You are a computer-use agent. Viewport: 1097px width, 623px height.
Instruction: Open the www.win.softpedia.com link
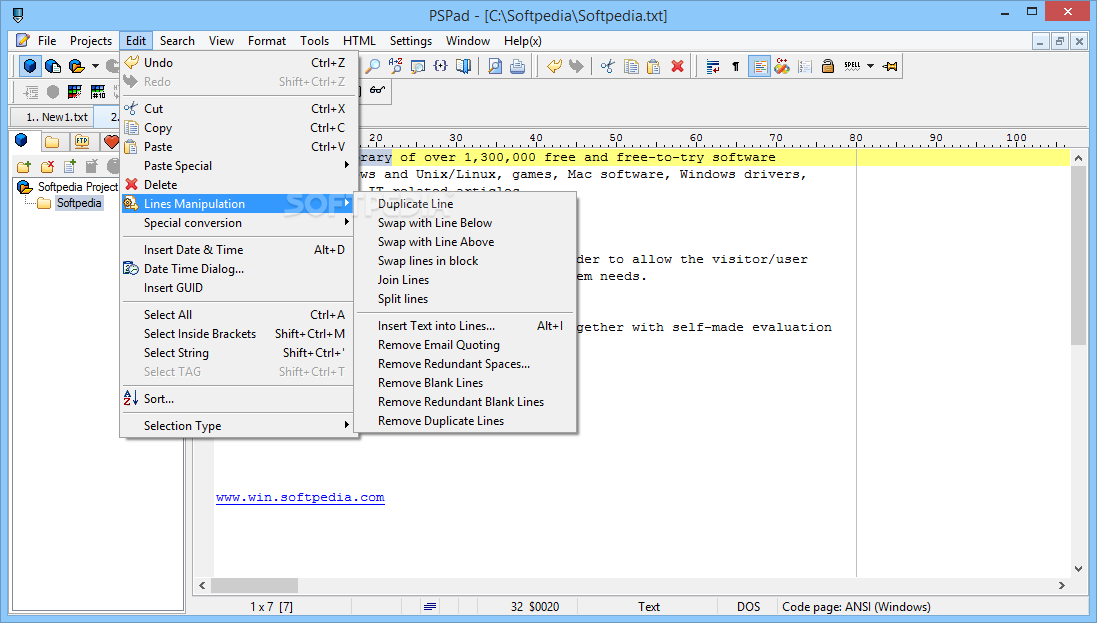(x=300, y=497)
